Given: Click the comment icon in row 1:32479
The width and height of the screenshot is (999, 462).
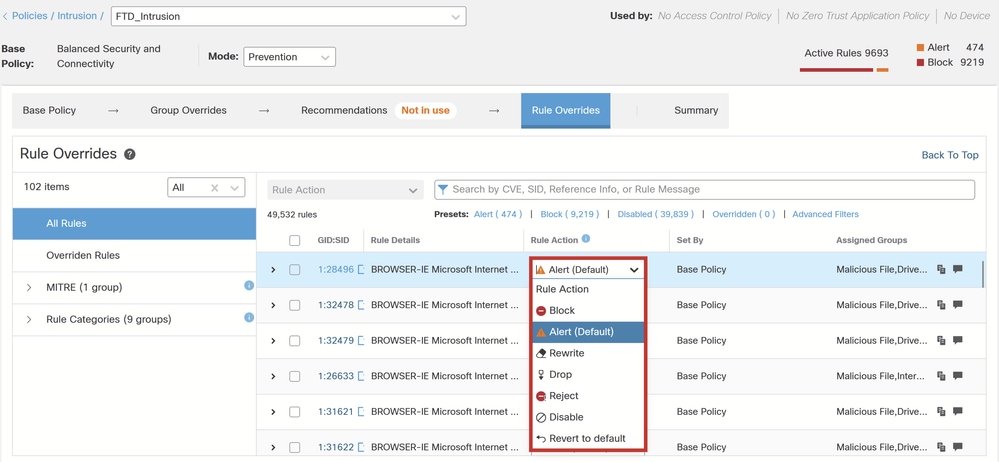Looking at the screenshot, I should [x=957, y=341].
